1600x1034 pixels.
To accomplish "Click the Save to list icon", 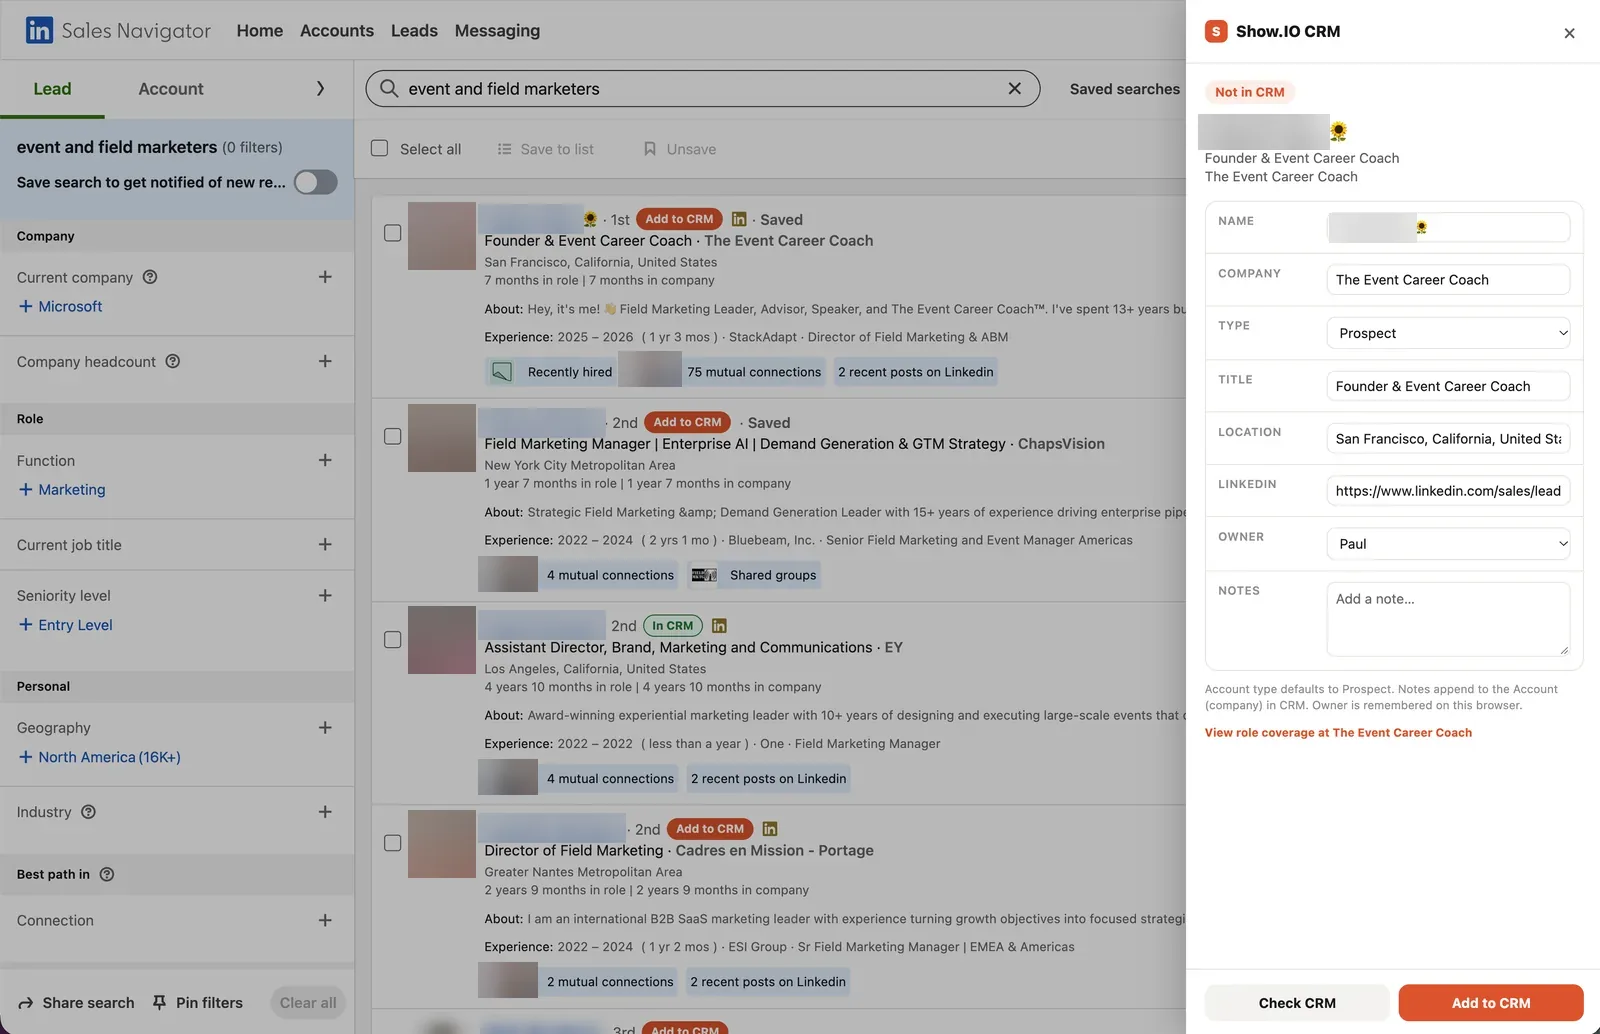I will [505, 149].
